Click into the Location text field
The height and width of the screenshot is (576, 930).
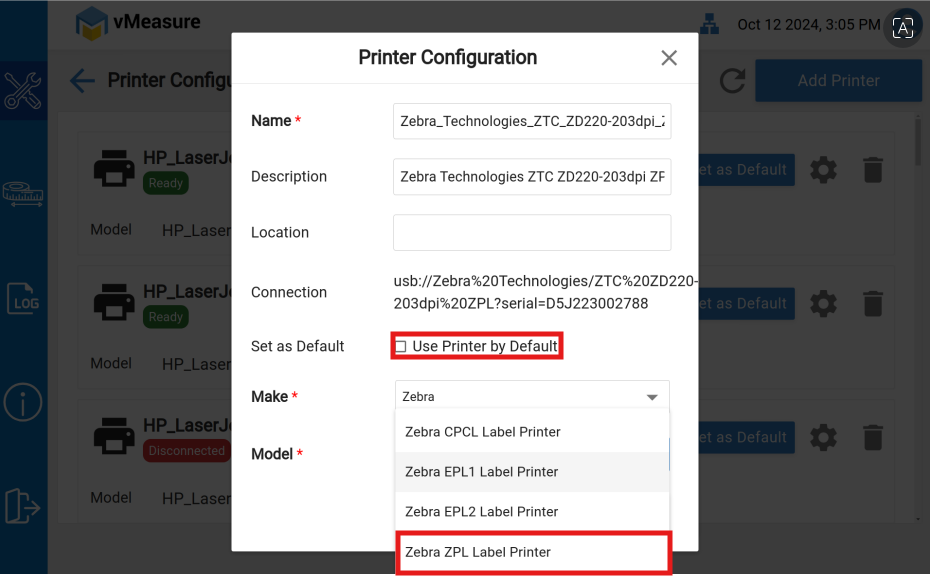pos(532,232)
